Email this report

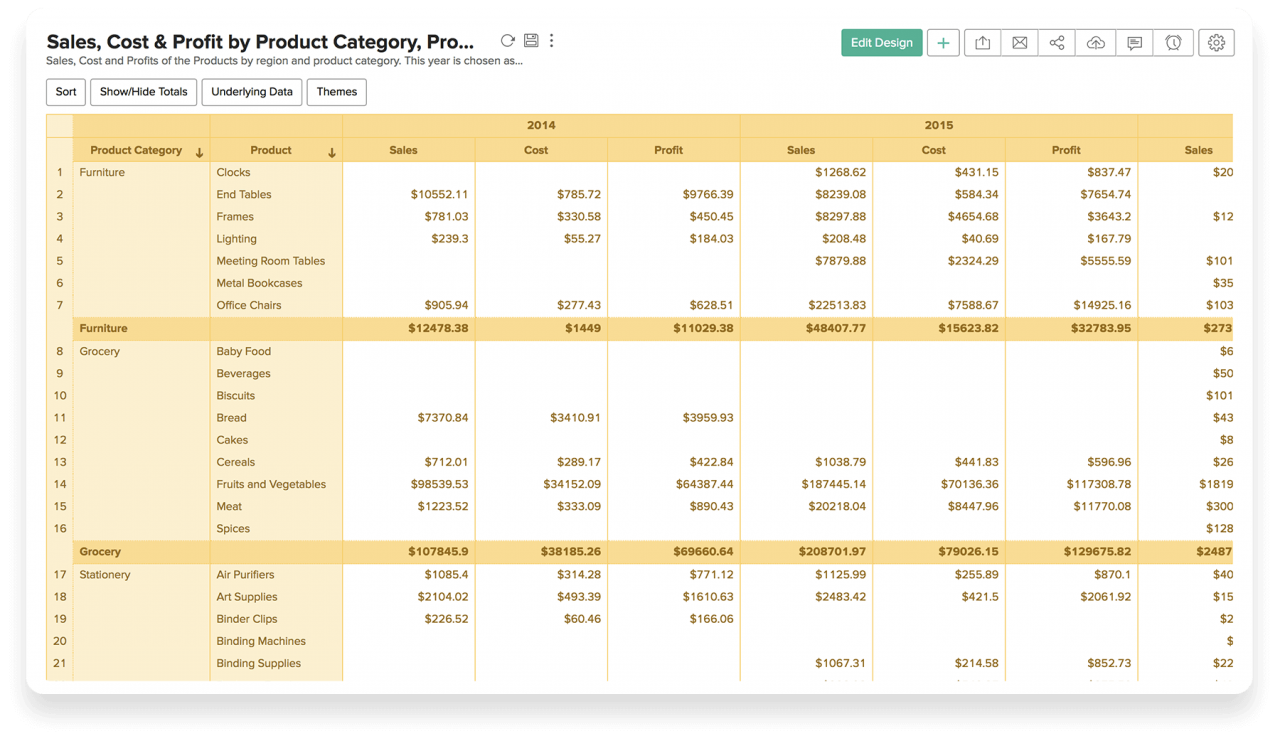1019,42
